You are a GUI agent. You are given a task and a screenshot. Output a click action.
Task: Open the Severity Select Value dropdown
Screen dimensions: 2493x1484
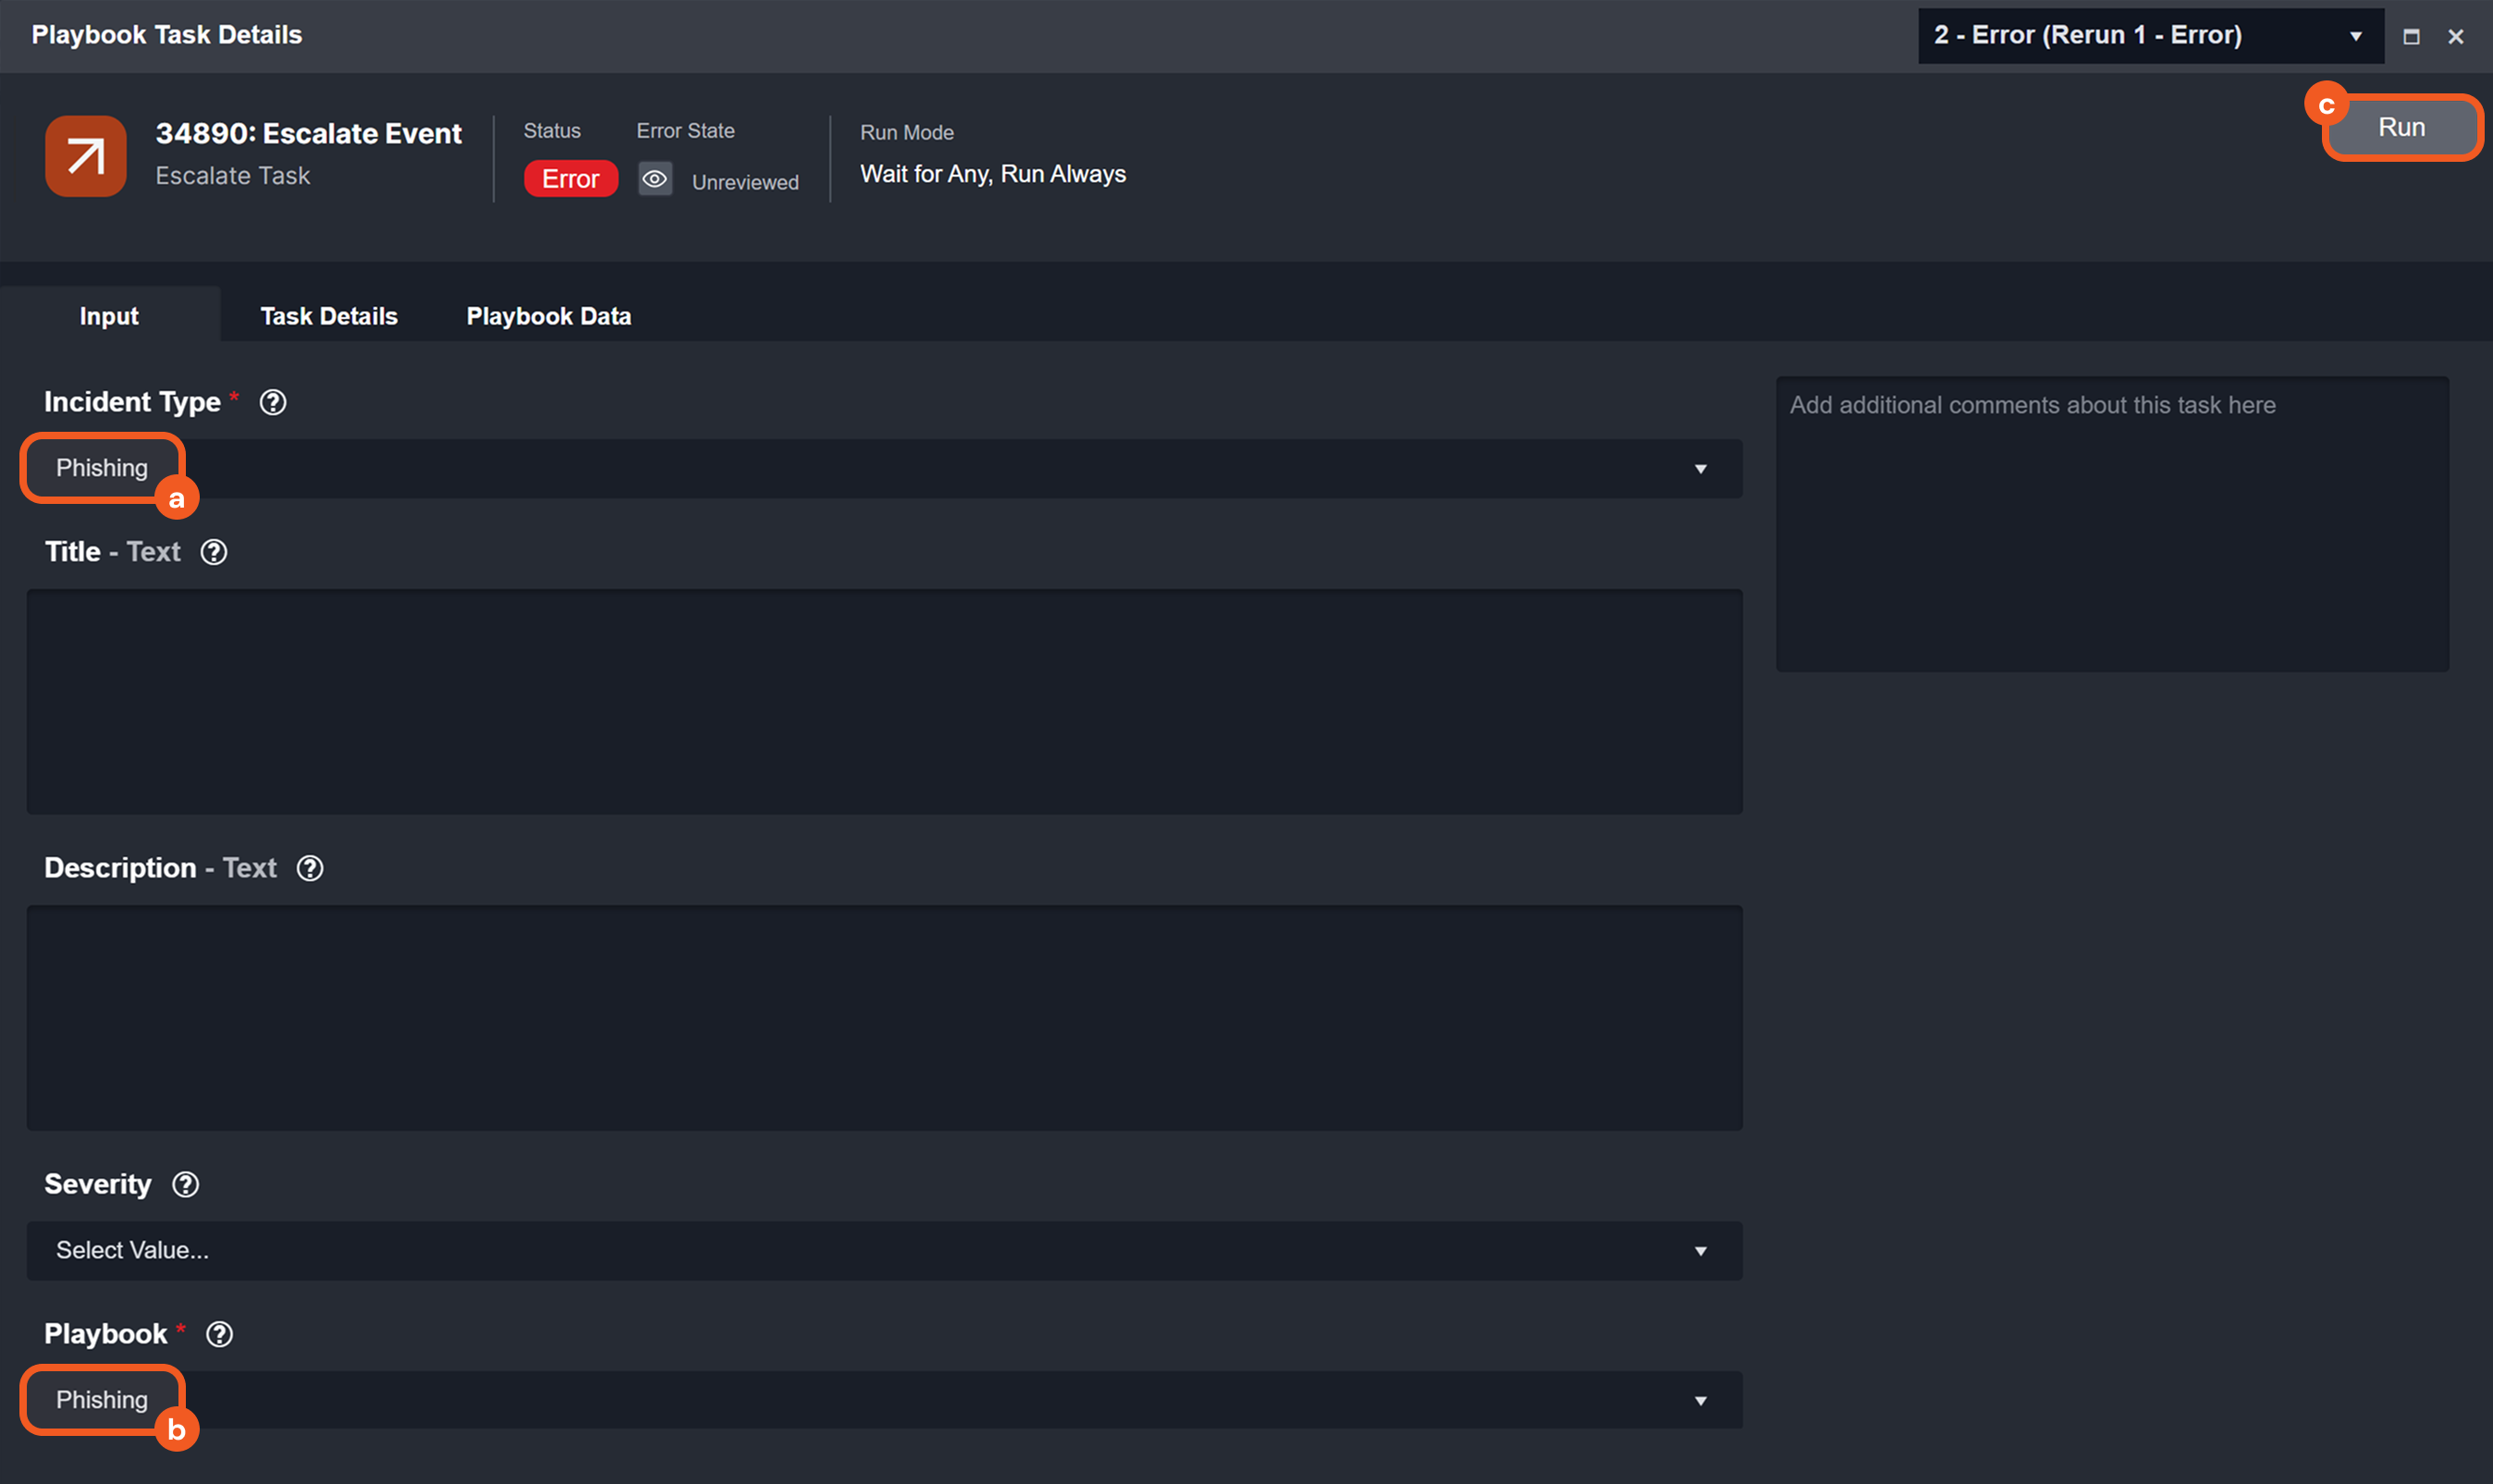pyautogui.click(x=884, y=1251)
